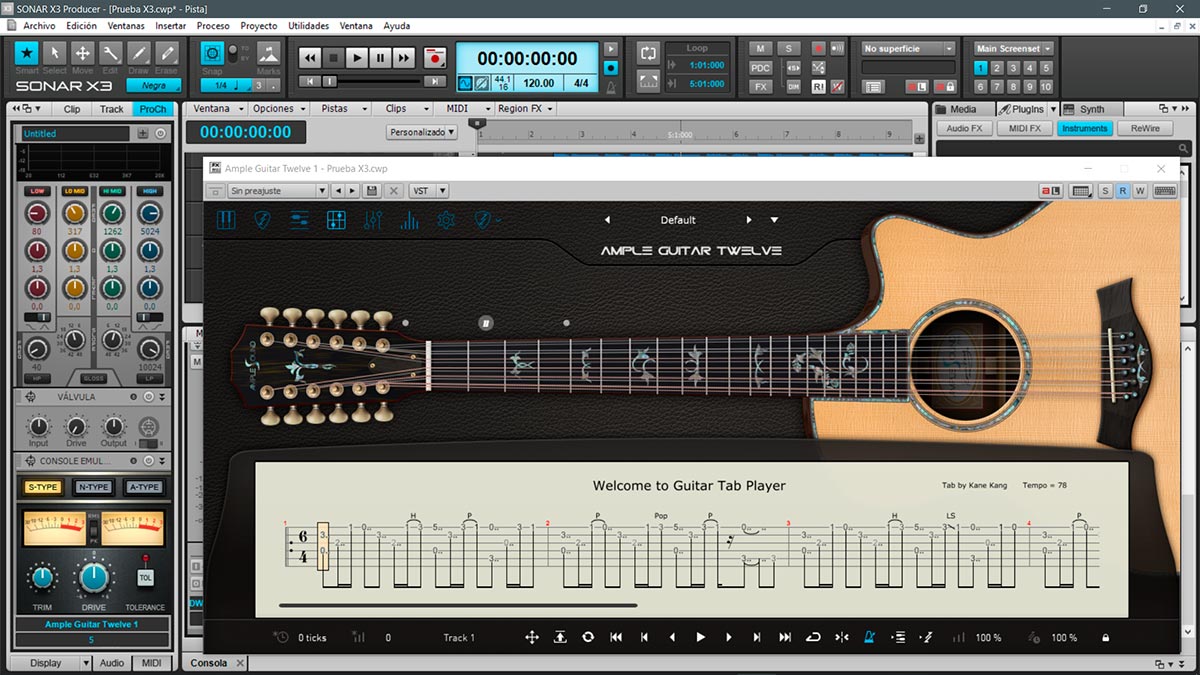Select the Move tool in SONAR toolbar

click(83, 53)
